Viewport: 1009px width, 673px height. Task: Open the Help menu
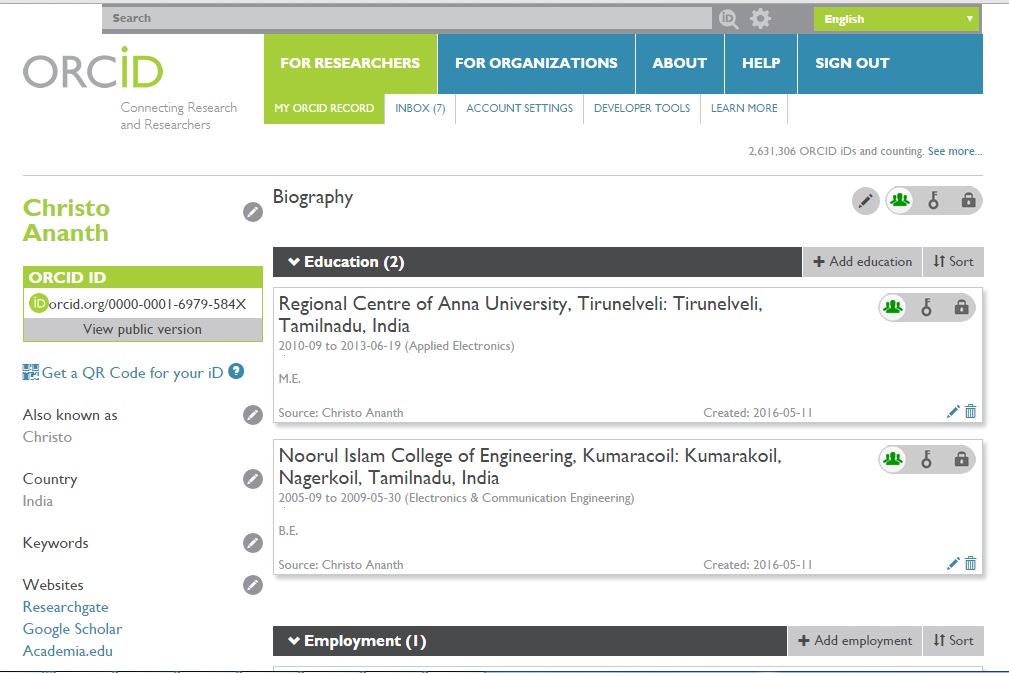click(x=761, y=63)
